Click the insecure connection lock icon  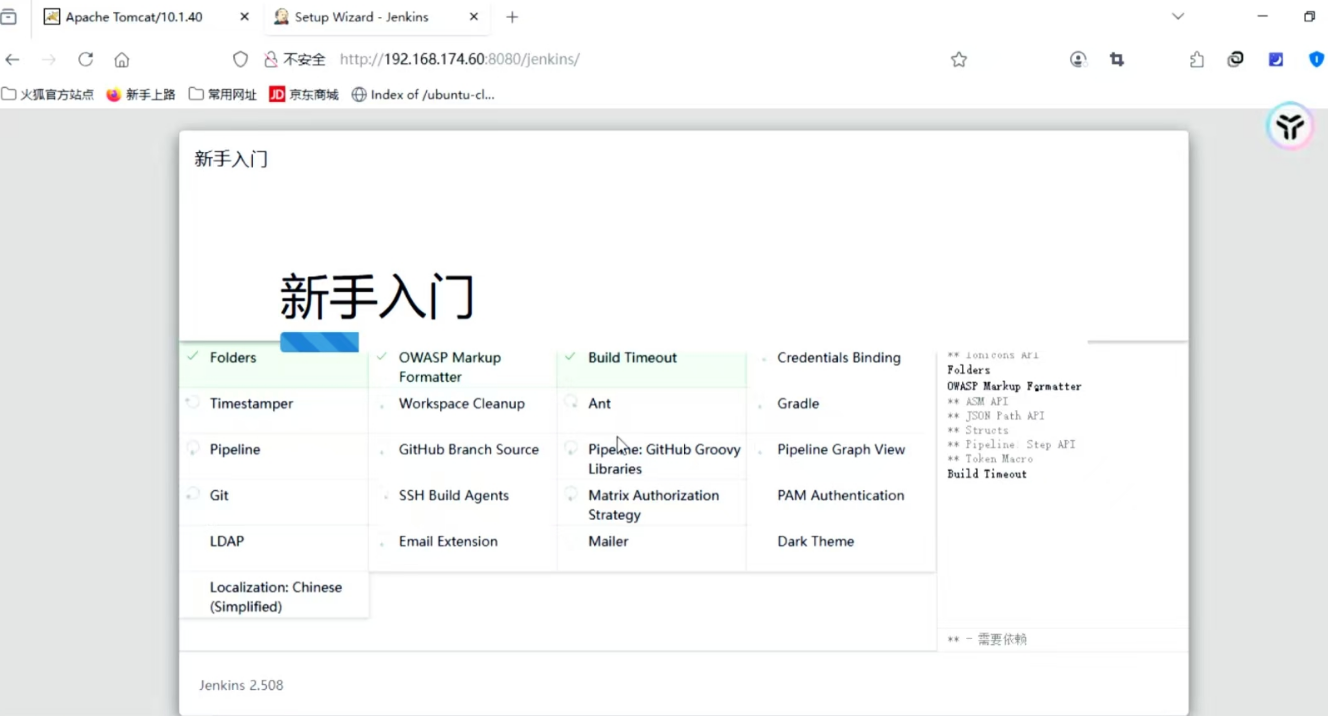[270, 60]
